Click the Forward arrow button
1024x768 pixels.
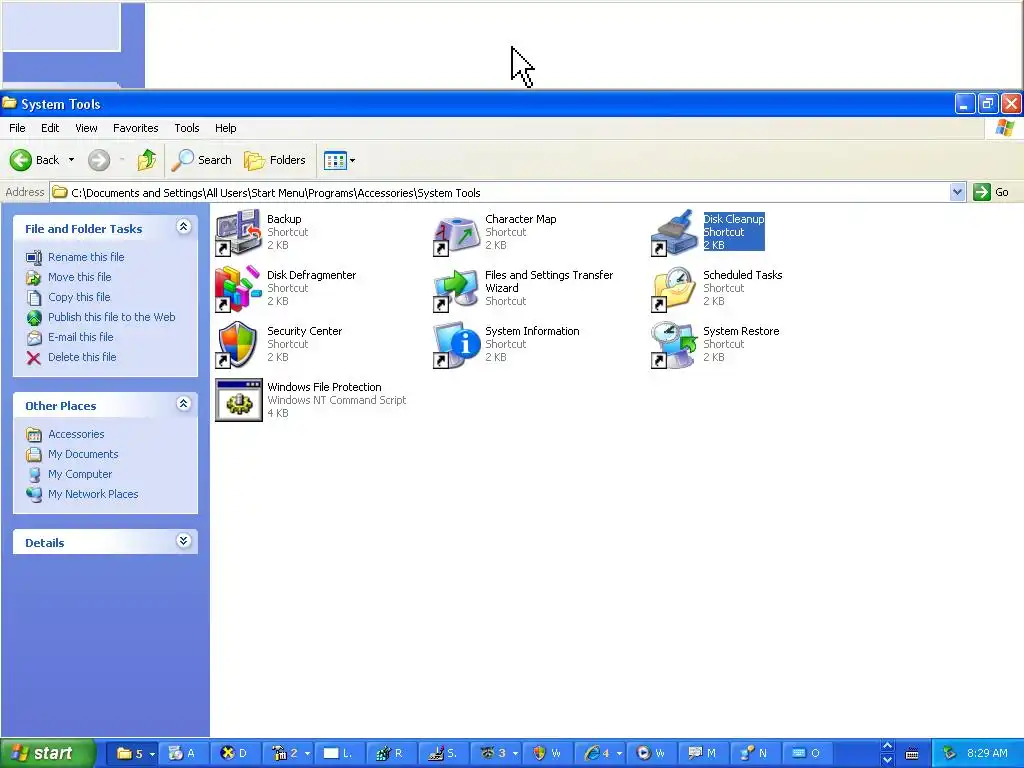[x=99, y=160]
